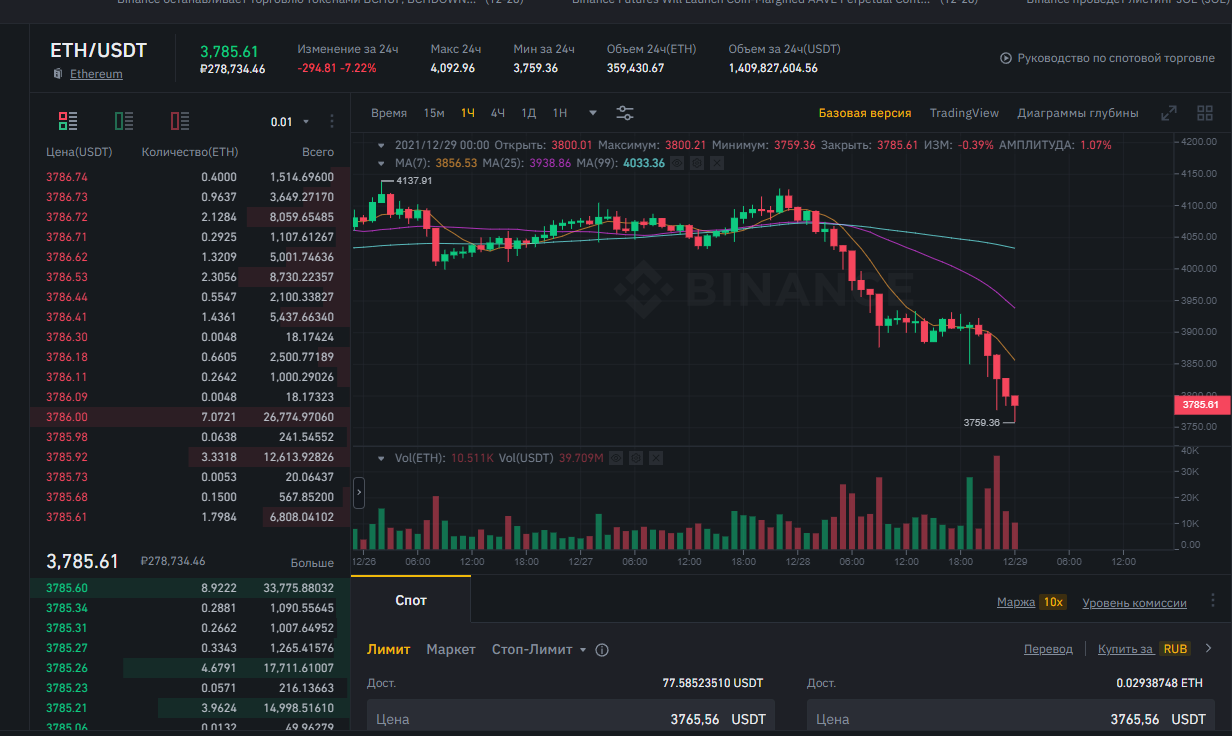The width and height of the screenshot is (1232, 736).
Task: Switch to Базовая версия chart
Action: coord(865,113)
